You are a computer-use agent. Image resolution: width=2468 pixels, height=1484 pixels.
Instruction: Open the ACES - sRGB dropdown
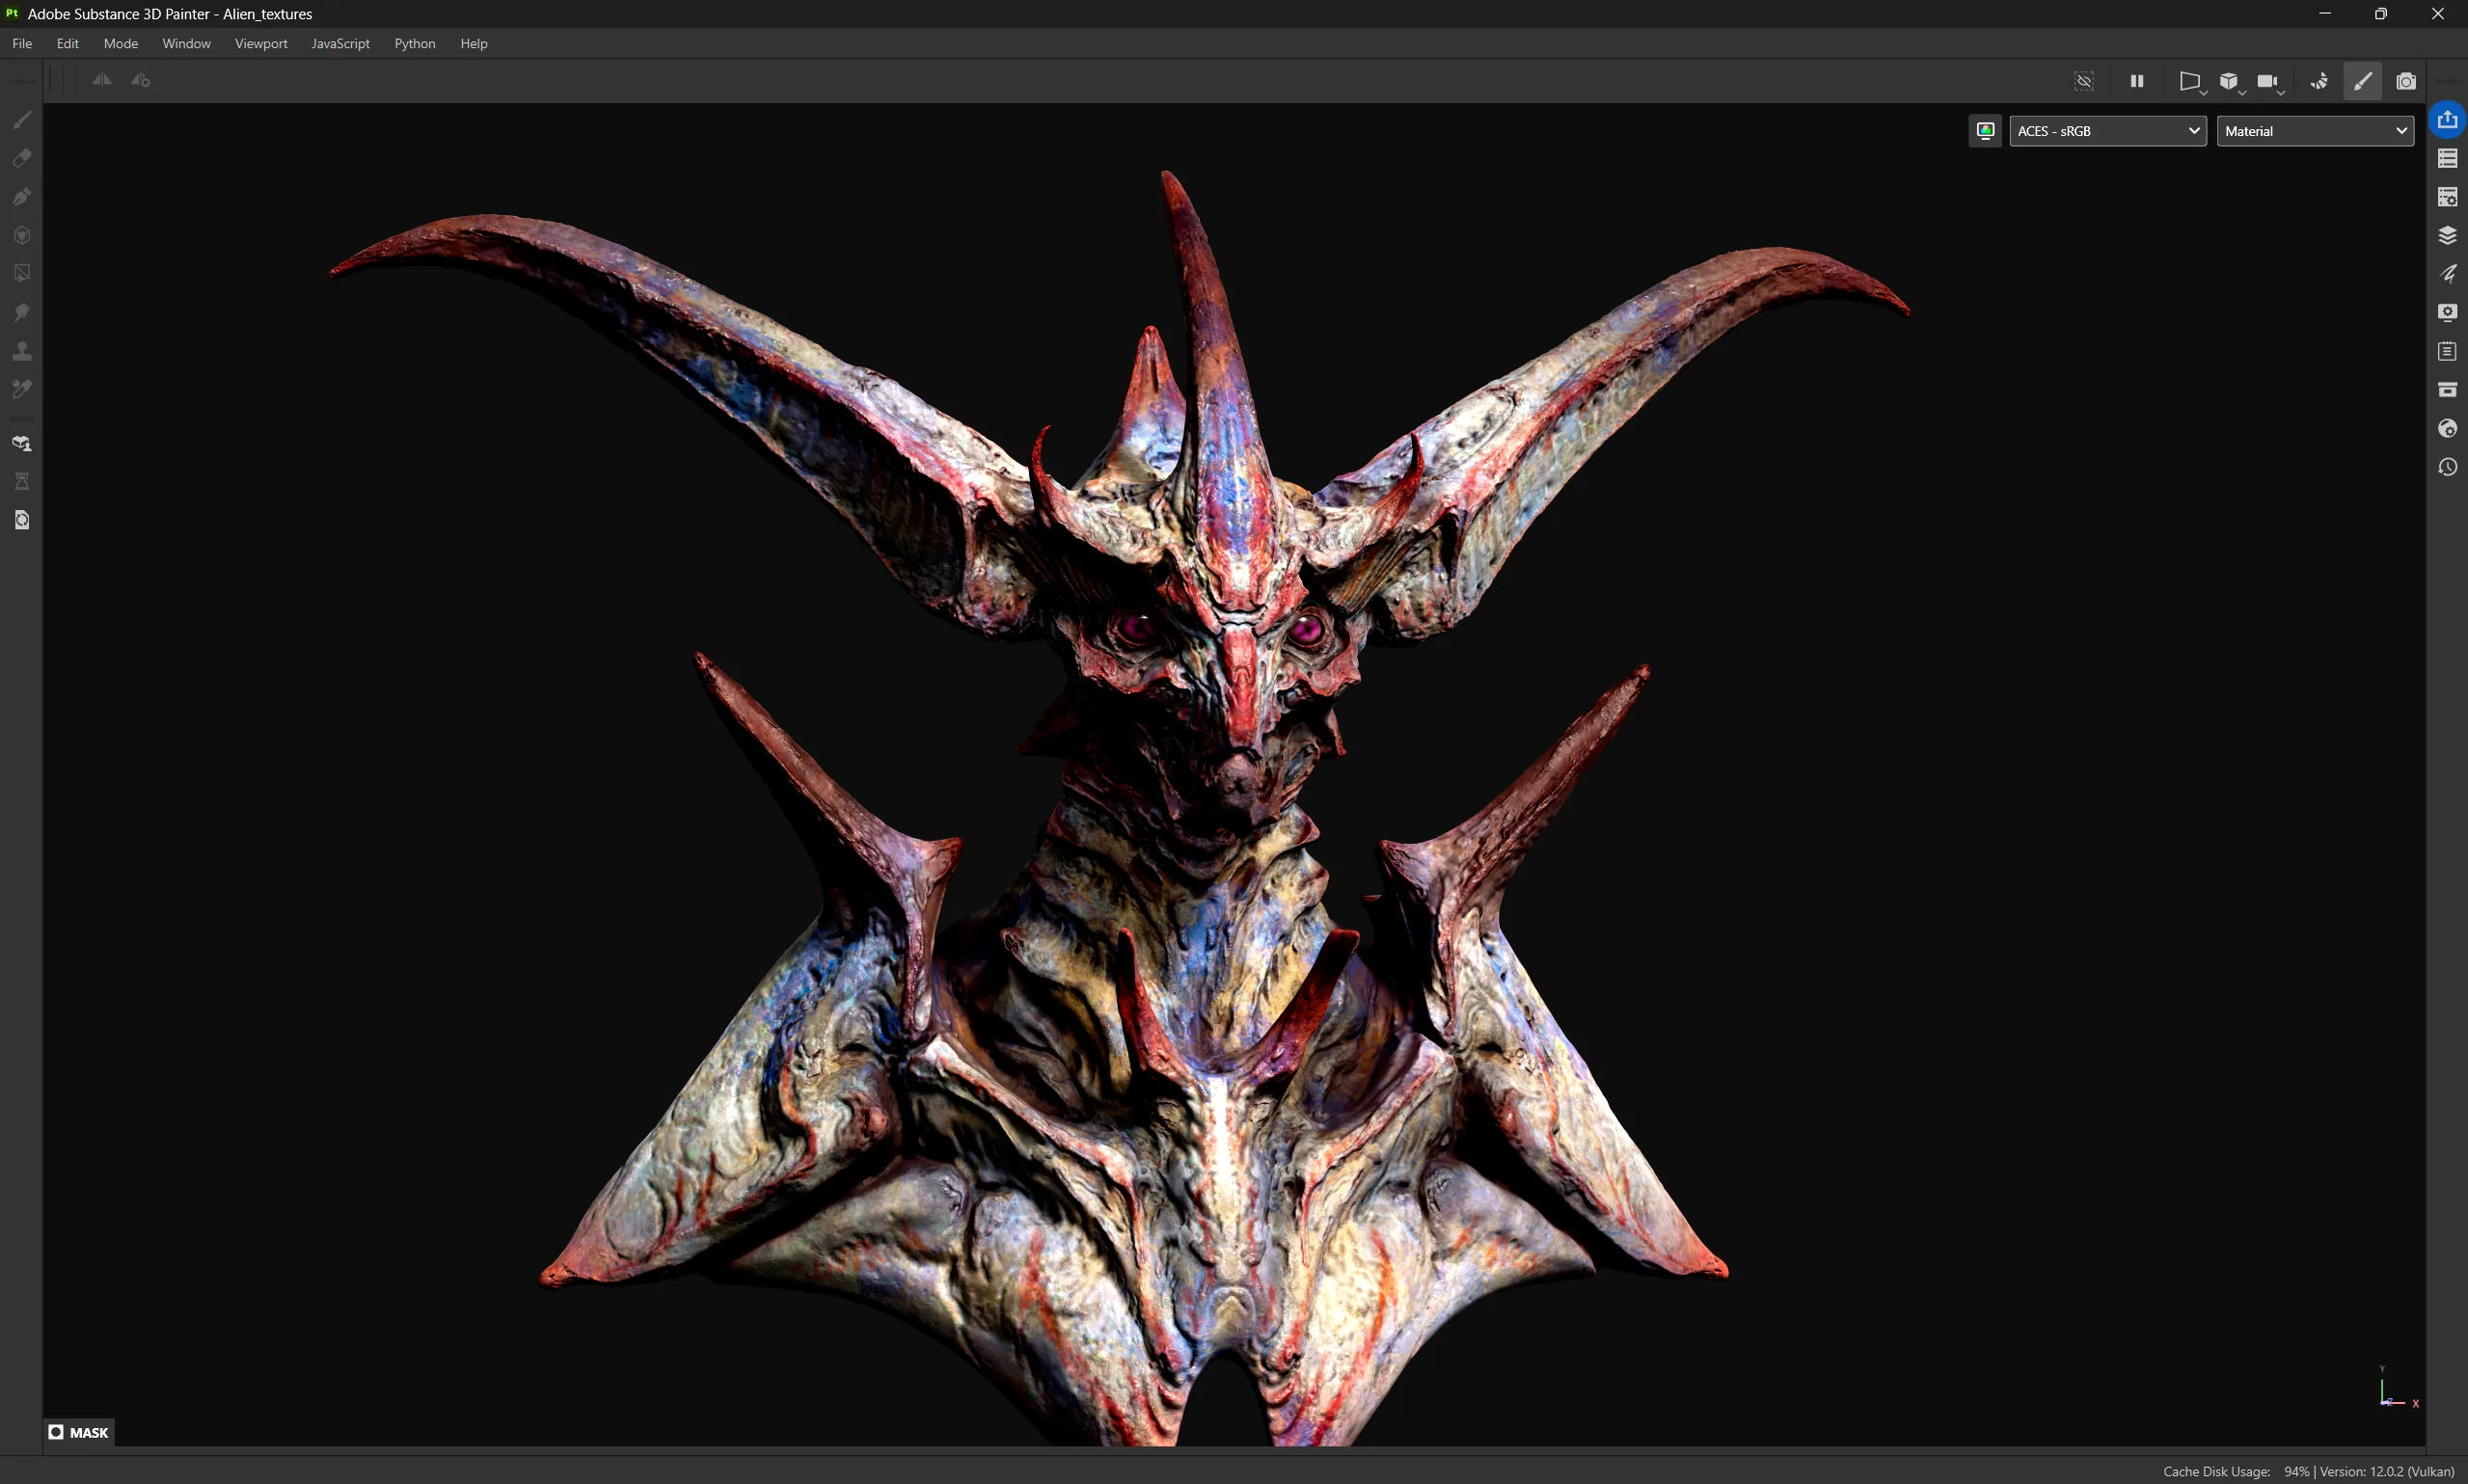[x=2108, y=131]
